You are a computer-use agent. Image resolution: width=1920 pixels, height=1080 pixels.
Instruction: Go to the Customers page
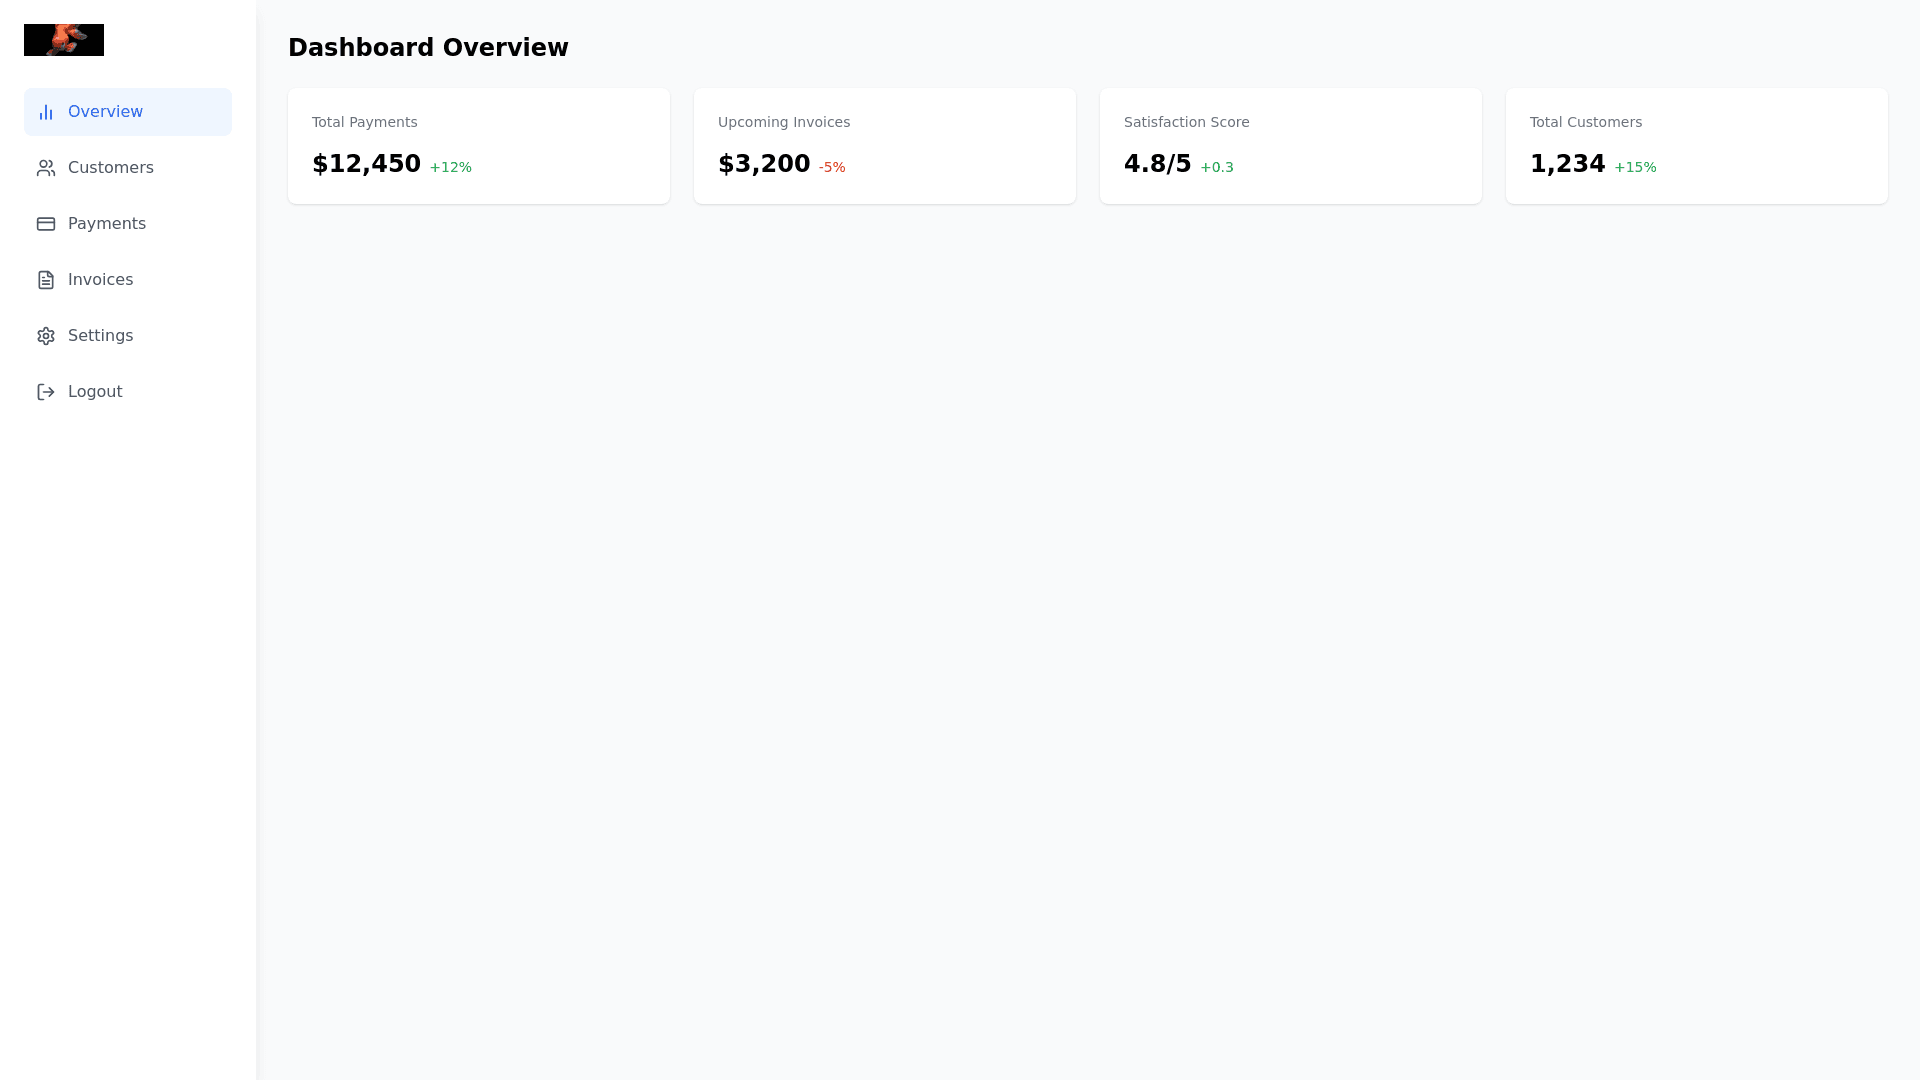[110, 168]
